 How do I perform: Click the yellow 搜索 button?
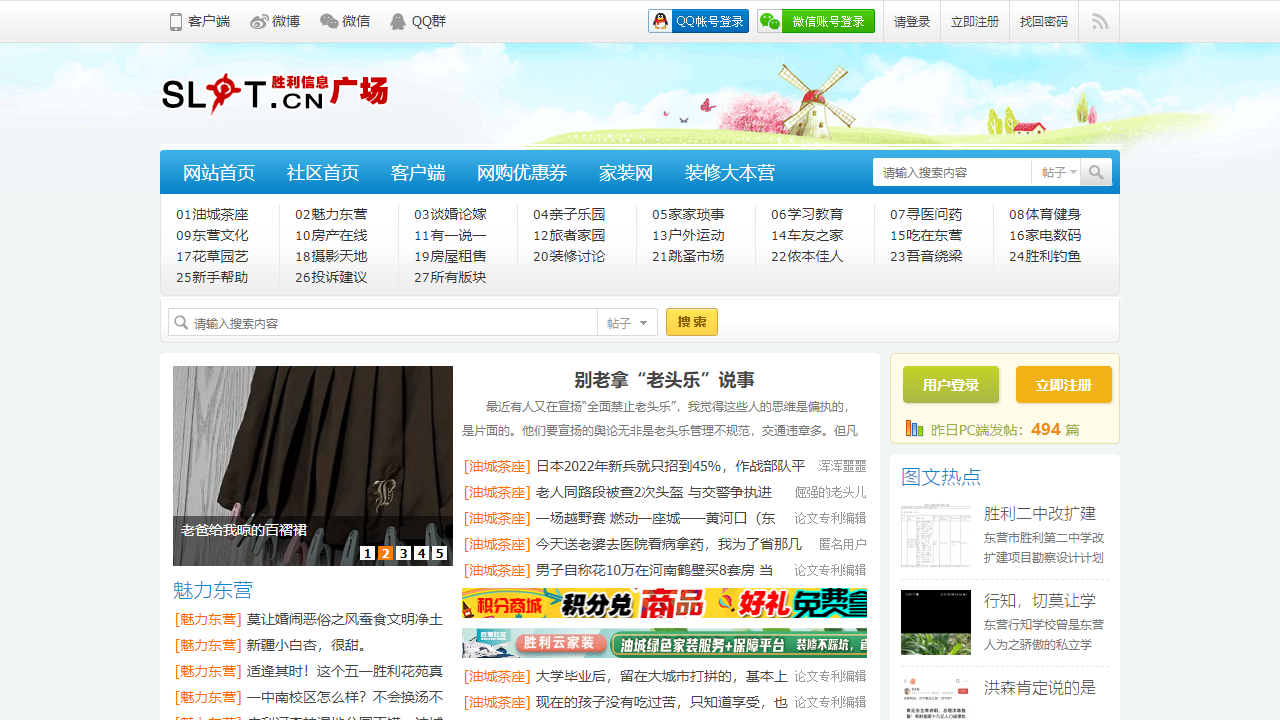692,322
